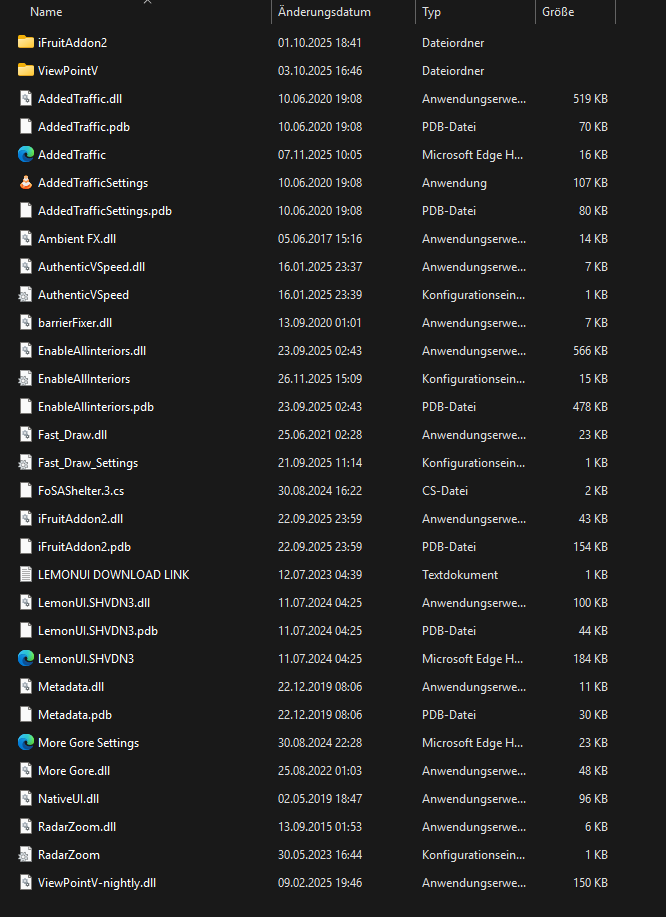Viewport: 666px width, 917px height.
Task: Click the More Gore.dll file icon
Action: pyautogui.click(x=26, y=771)
